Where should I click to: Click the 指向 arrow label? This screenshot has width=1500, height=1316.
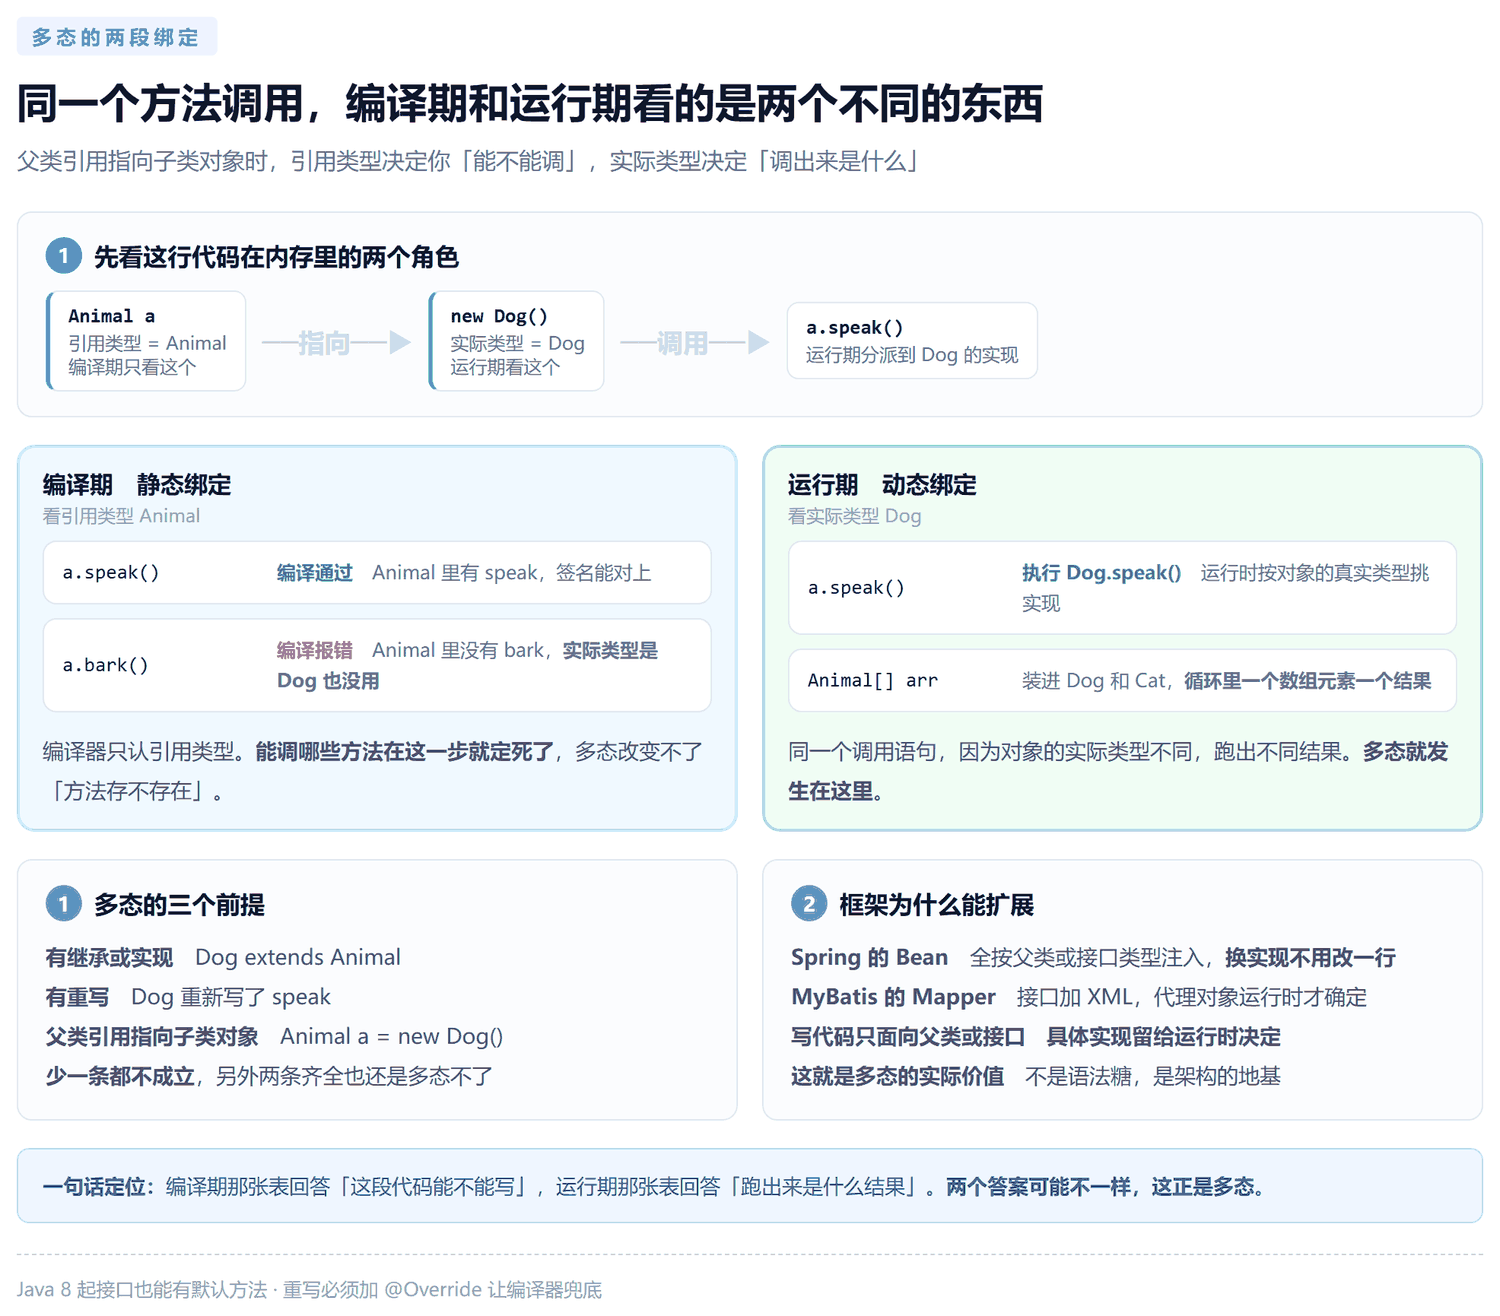(324, 343)
